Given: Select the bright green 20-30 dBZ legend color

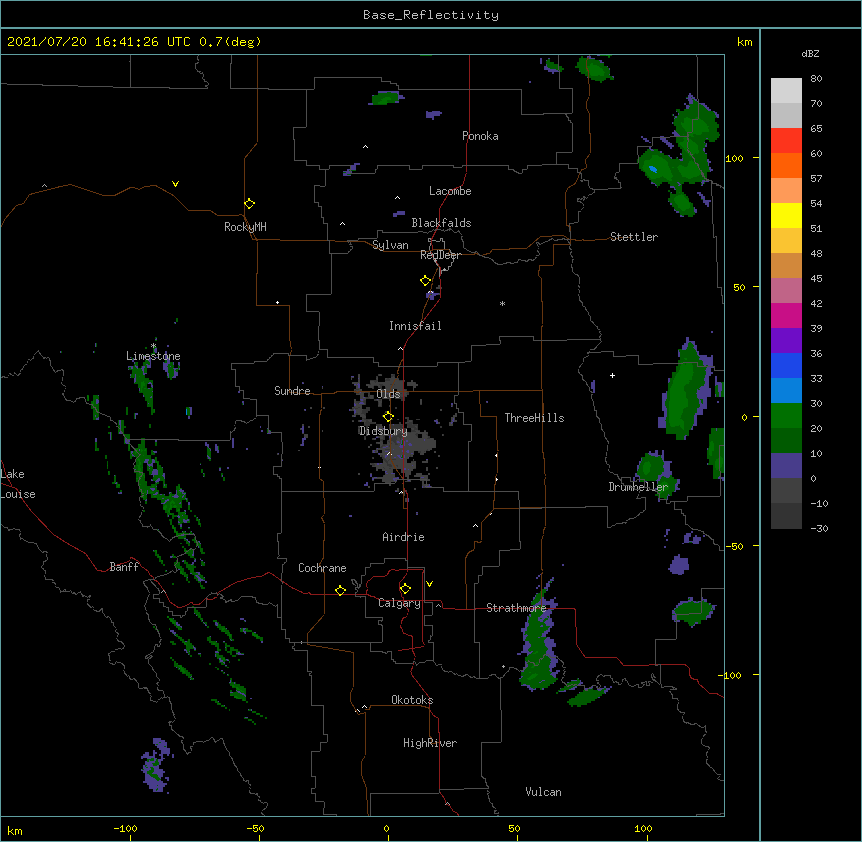Looking at the screenshot, I should [x=786, y=416].
